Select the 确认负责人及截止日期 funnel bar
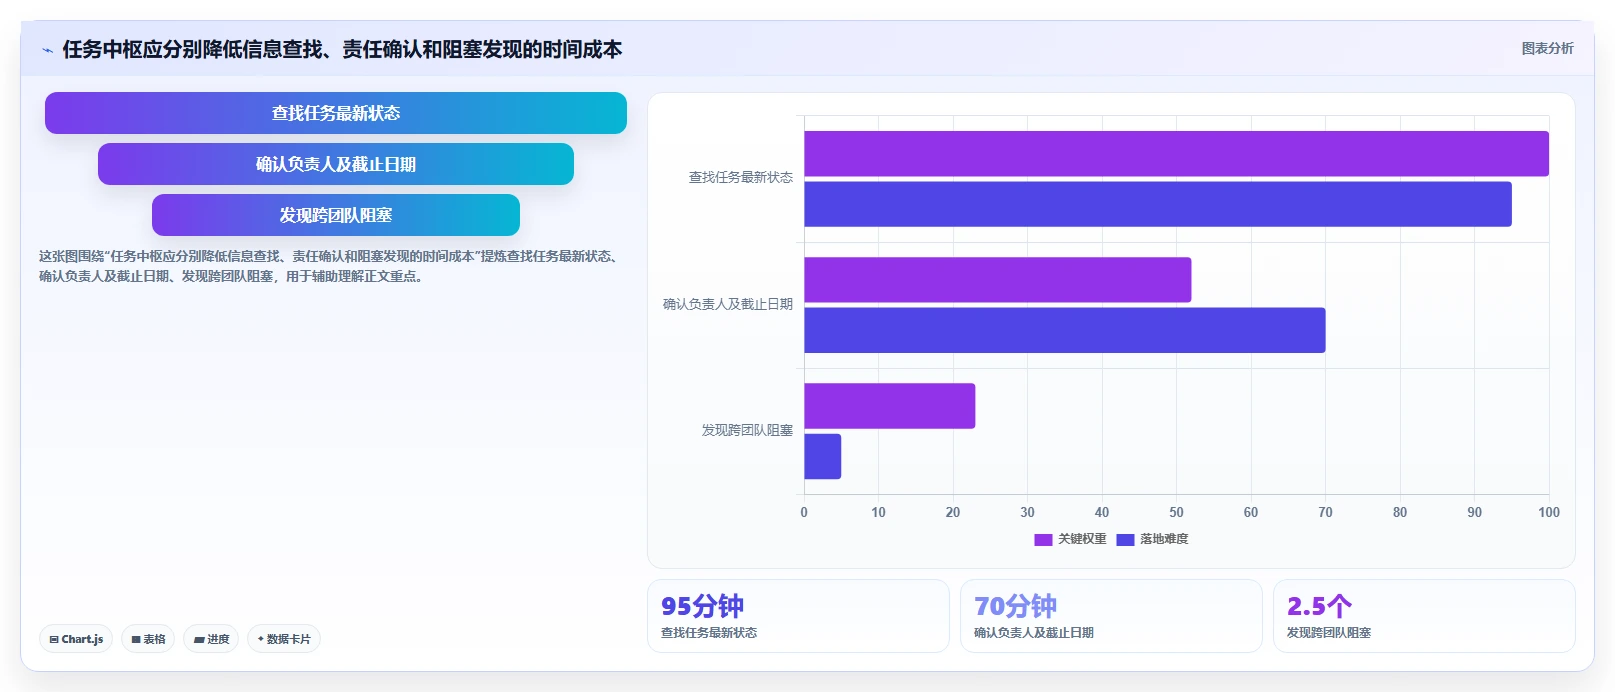1615x692 pixels. pos(336,164)
